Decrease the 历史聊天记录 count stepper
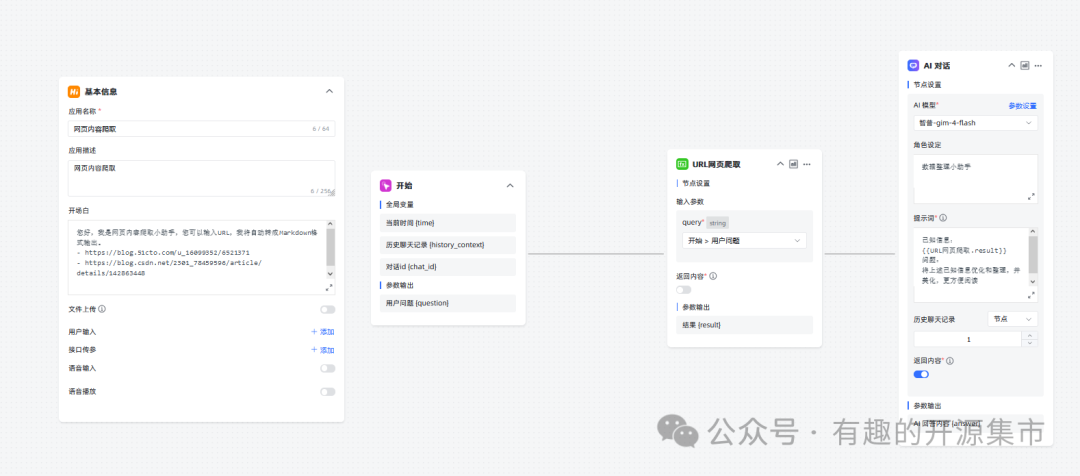 1030,342
